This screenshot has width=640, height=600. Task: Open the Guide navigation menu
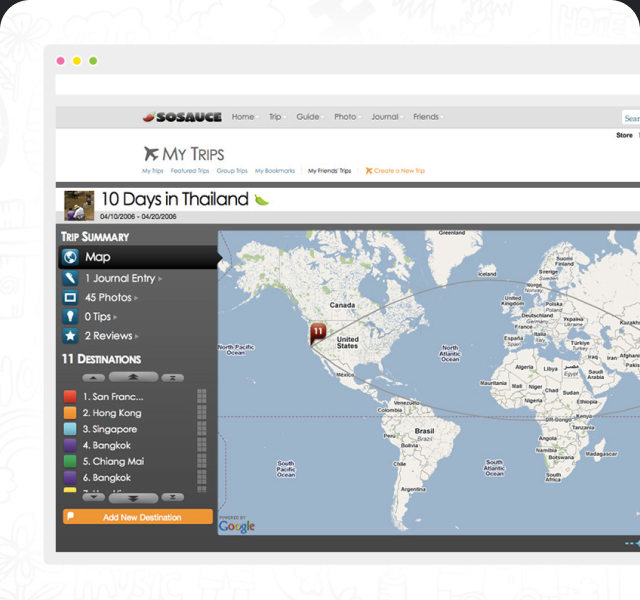309,117
